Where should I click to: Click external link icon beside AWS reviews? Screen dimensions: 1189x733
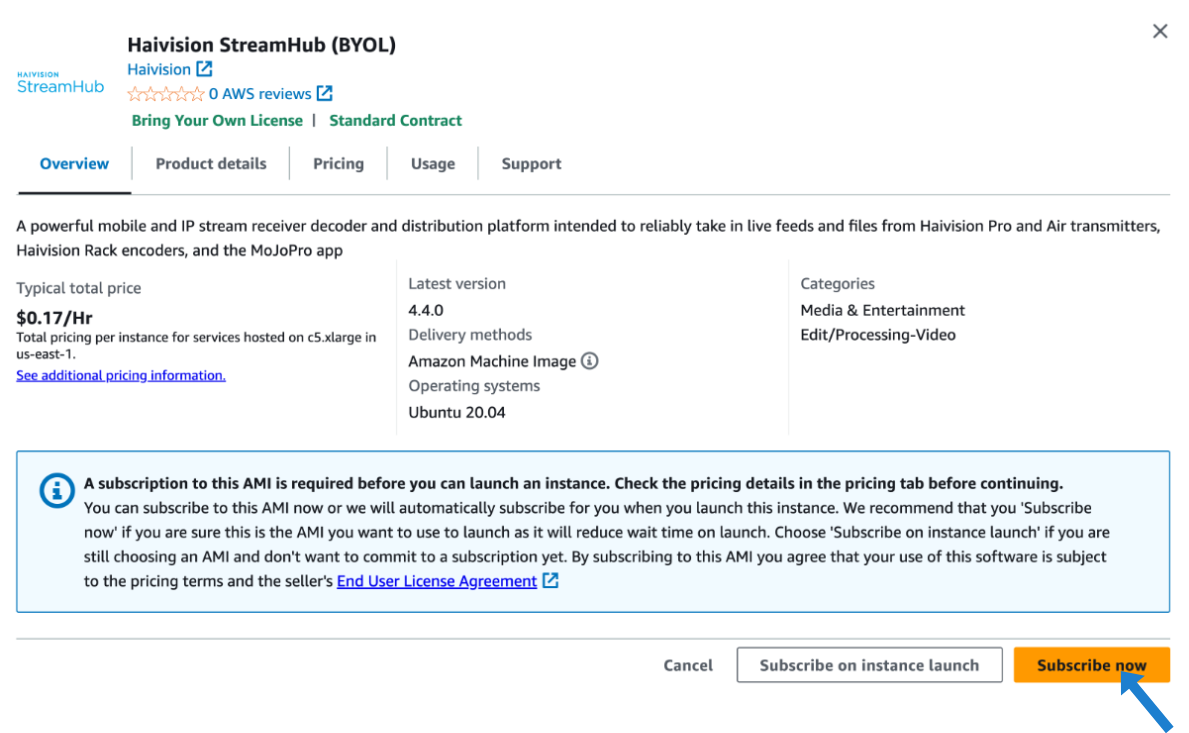click(325, 94)
